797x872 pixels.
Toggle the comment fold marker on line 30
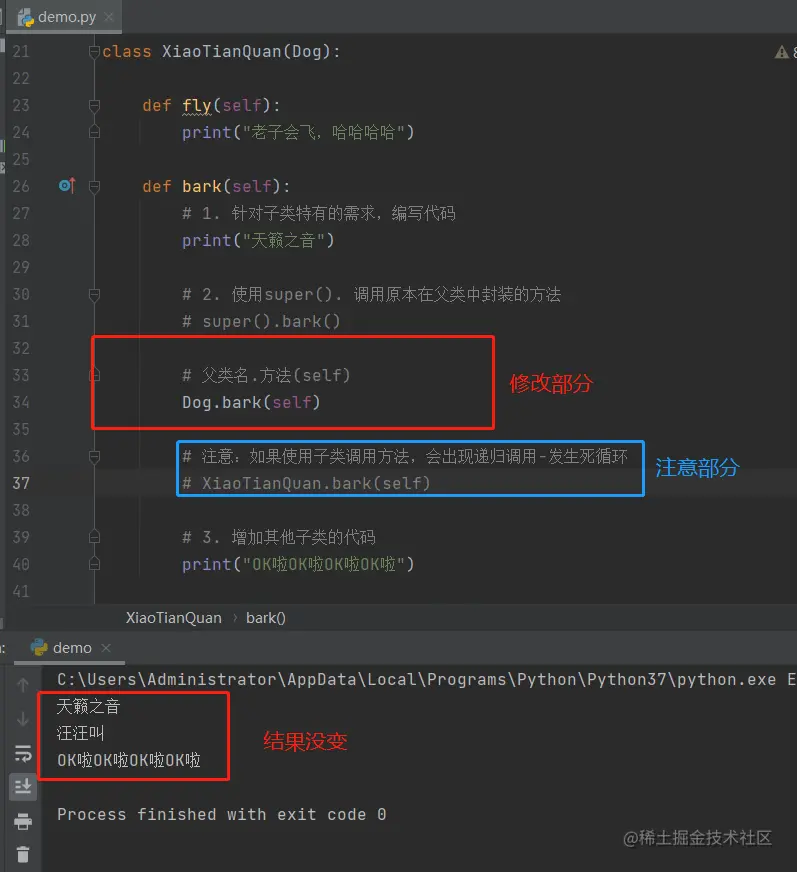pyautogui.click(x=94, y=294)
